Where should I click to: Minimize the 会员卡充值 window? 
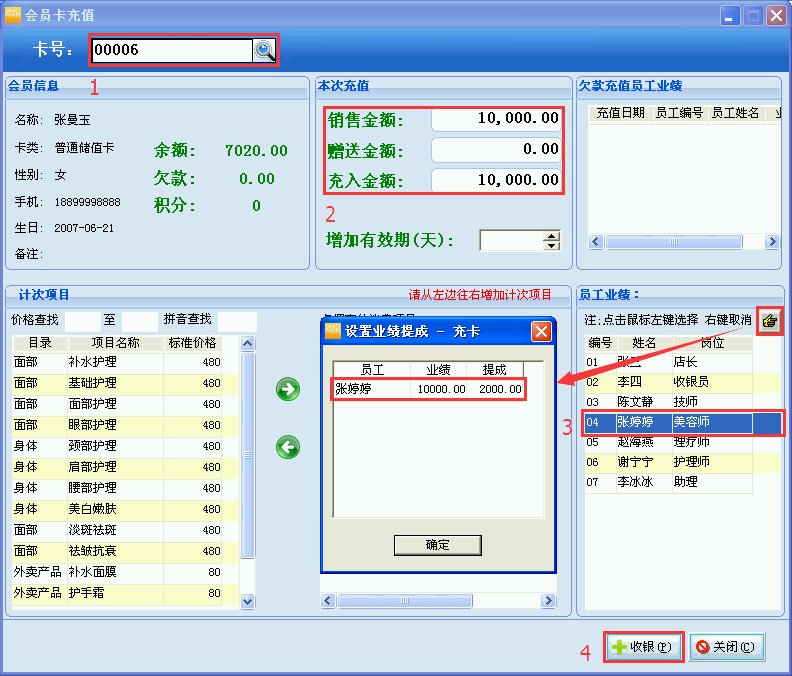(729, 16)
